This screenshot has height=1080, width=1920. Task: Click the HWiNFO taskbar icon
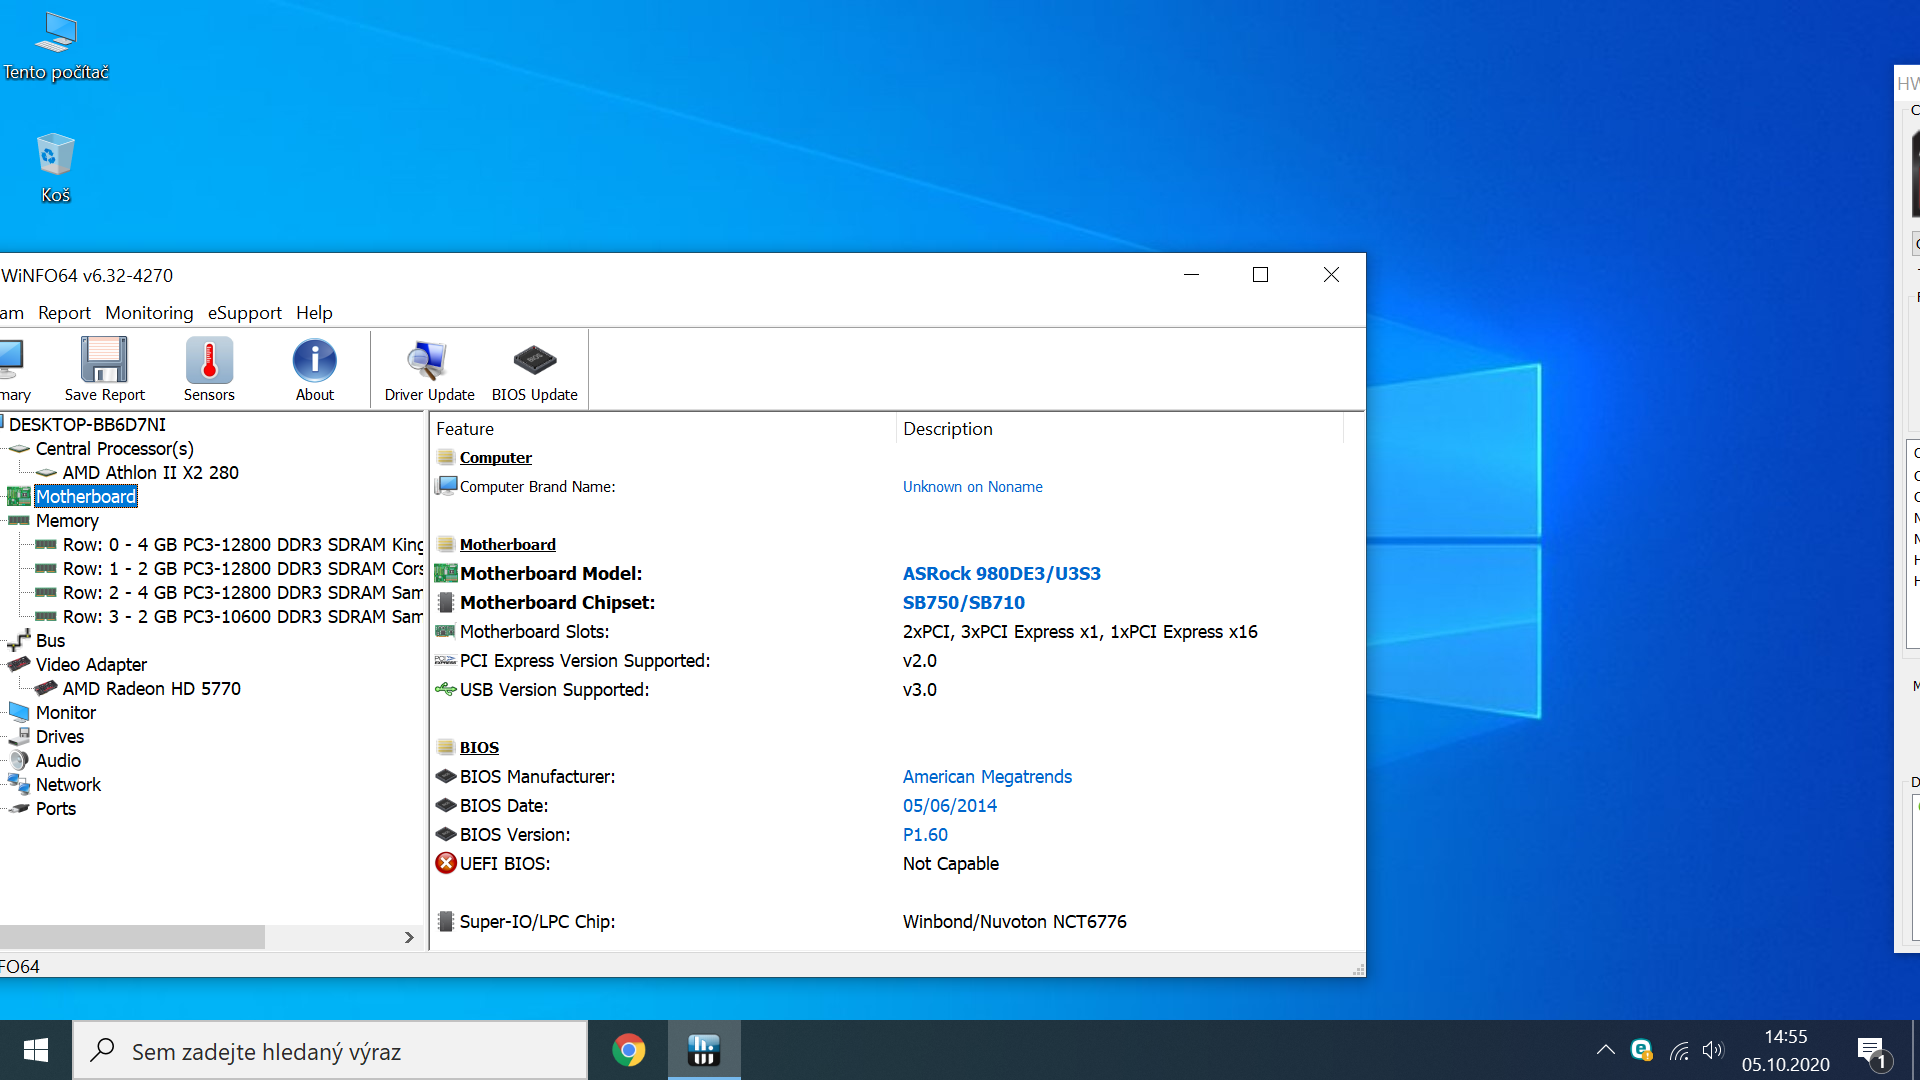(x=704, y=1050)
